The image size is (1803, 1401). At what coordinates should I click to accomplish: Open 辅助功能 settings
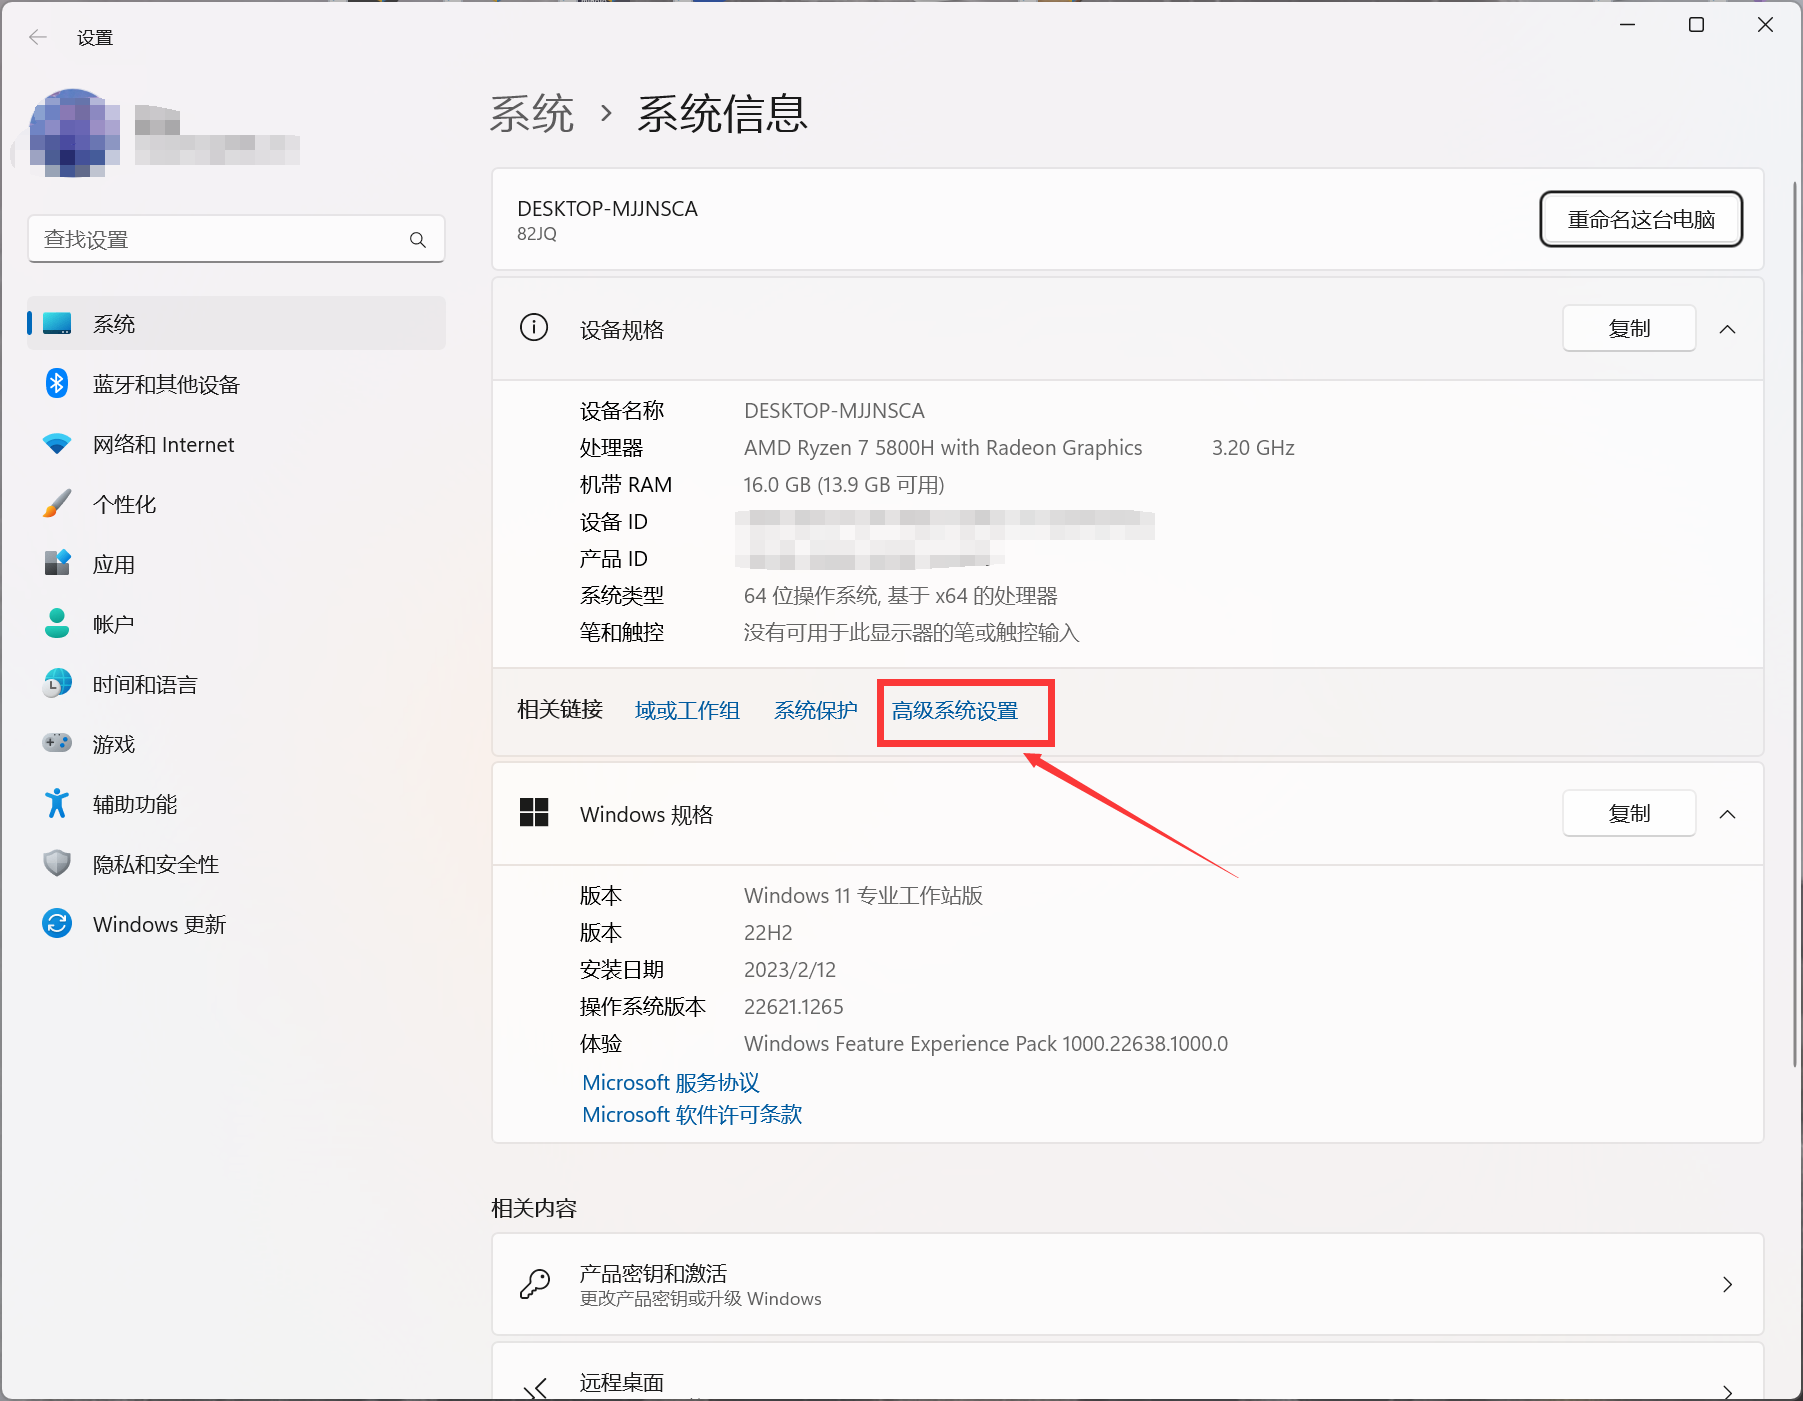click(236, 804)
